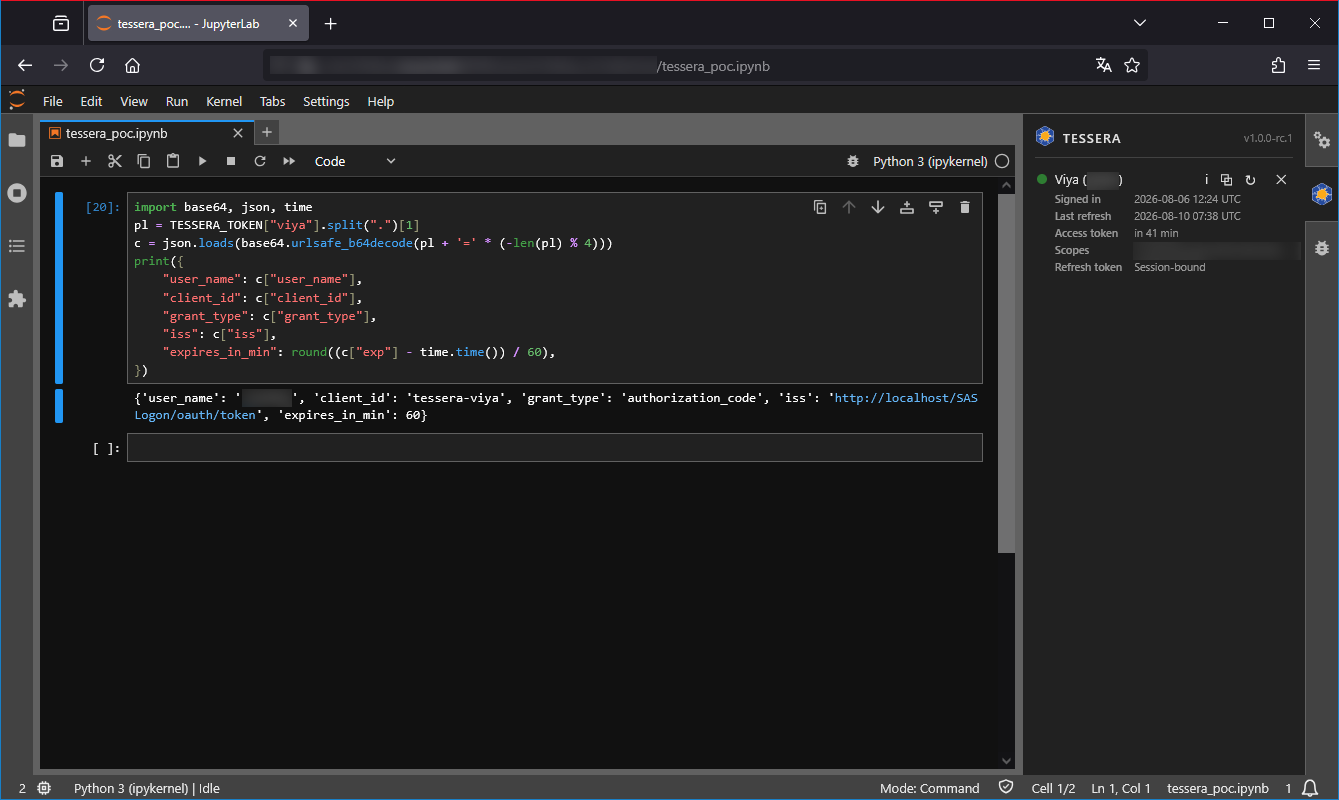Open the Edit menu
The height and width of the screenshot is (800, 1339).
91,101
